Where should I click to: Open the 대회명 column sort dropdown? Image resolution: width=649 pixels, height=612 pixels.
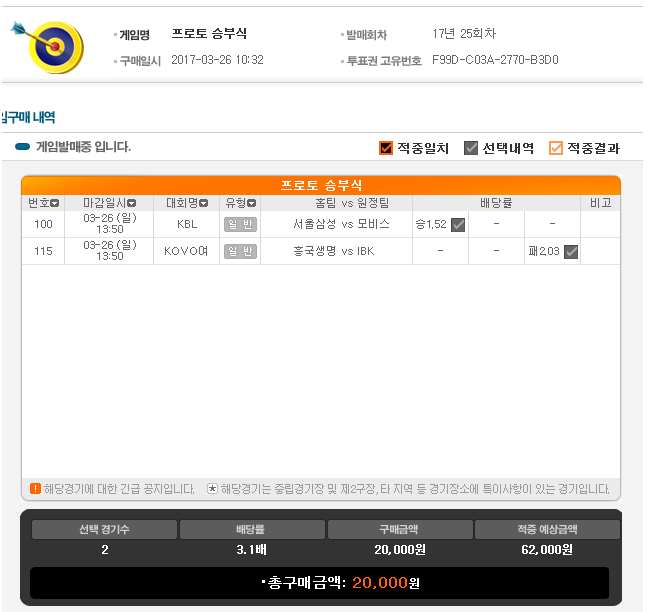pos(204,203)
